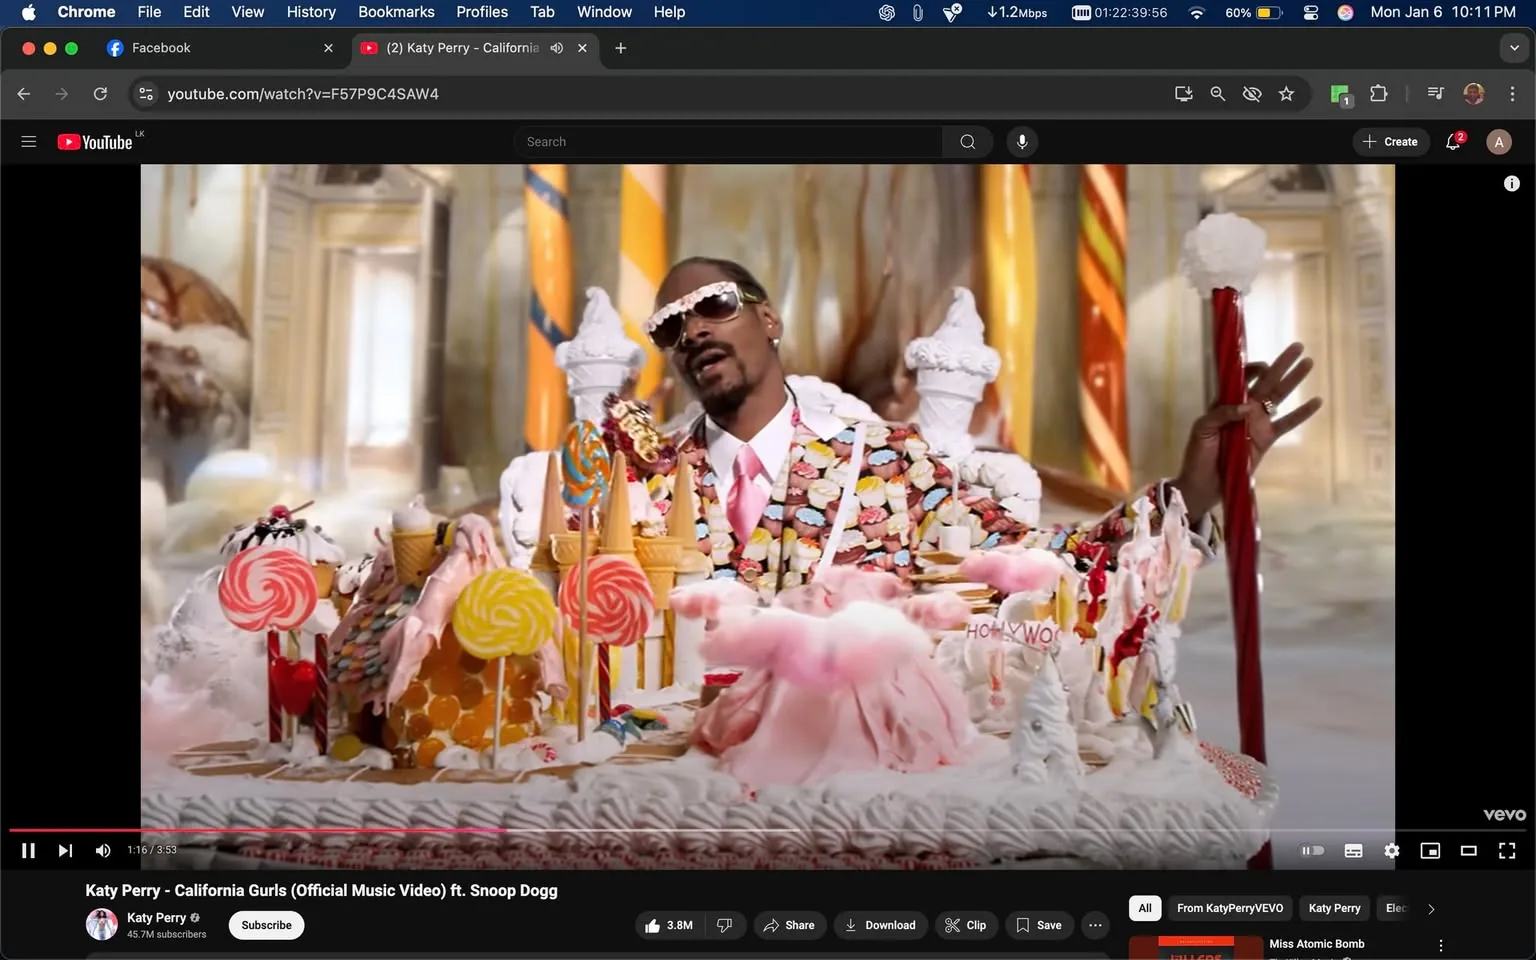Open the three-dot menu on Miss Atomic Bomb
This screenshot has width=1536, height=960.
(1440, 943)
